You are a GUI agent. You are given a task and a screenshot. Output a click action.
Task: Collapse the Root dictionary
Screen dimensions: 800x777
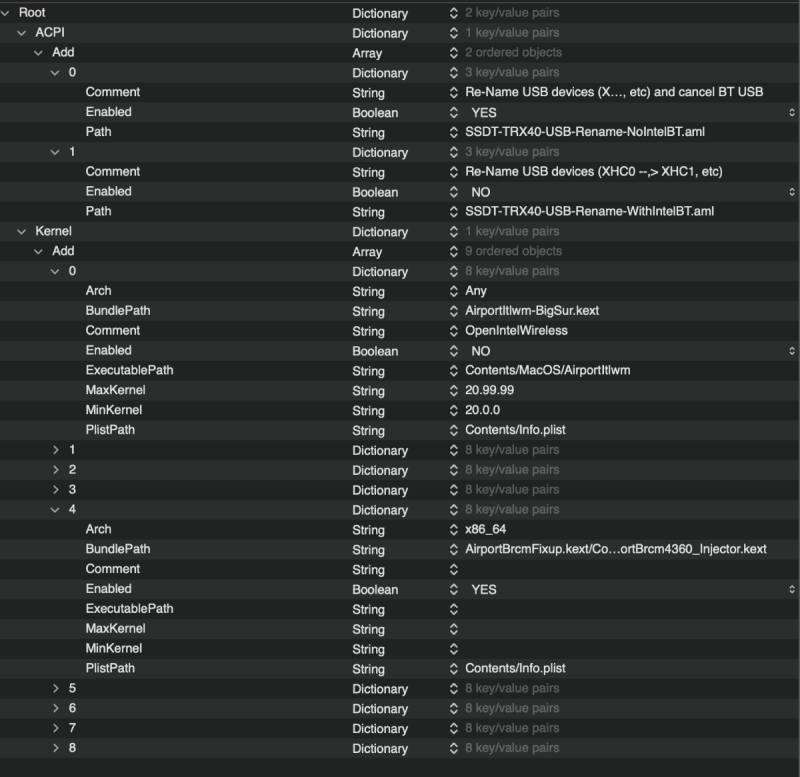[6, 13]
